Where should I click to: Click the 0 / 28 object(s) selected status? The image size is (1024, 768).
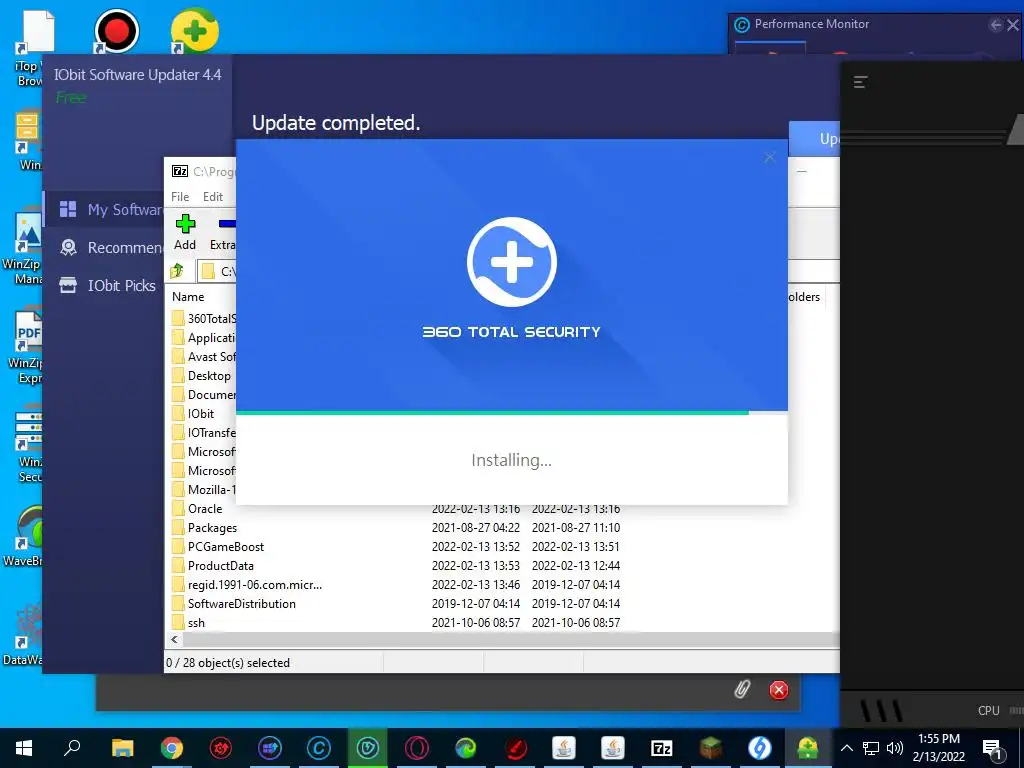228,662
